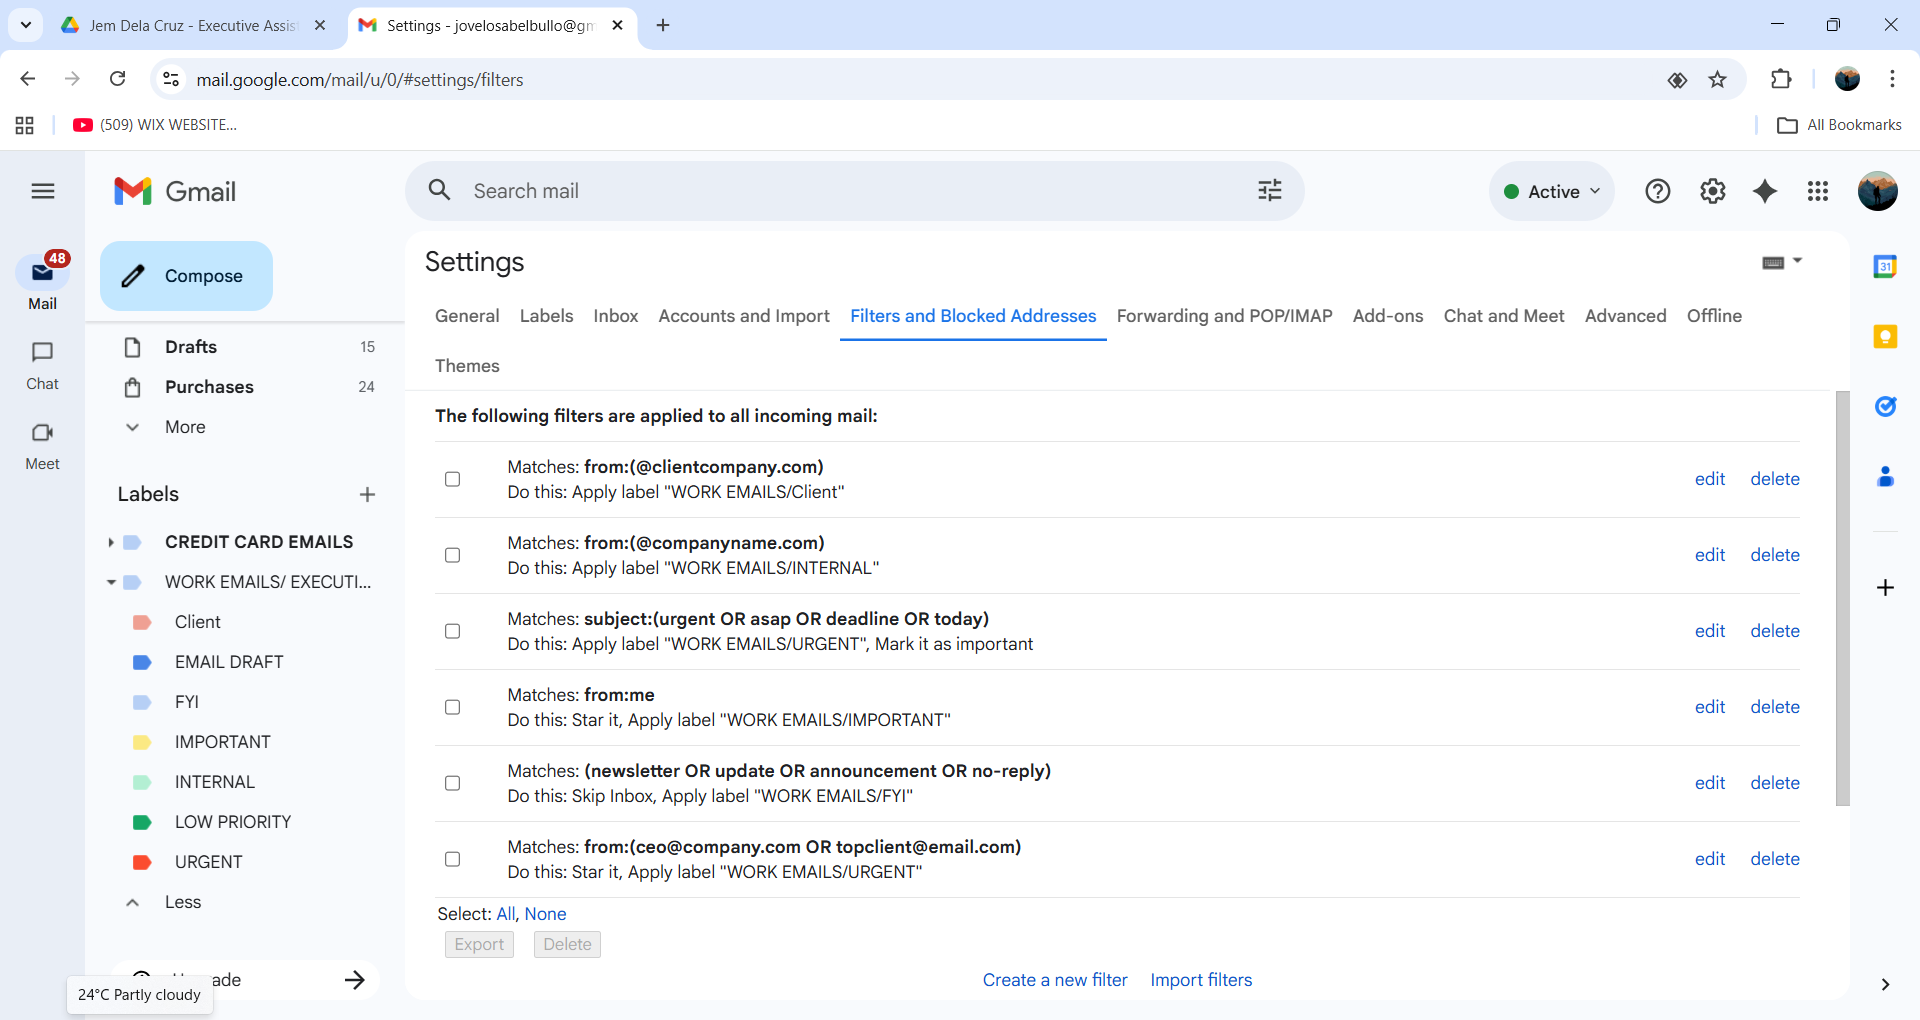Edit the clientcompany.com filter
Viewport: 1920px width, 1020px height.
[x=1710, y=479]
